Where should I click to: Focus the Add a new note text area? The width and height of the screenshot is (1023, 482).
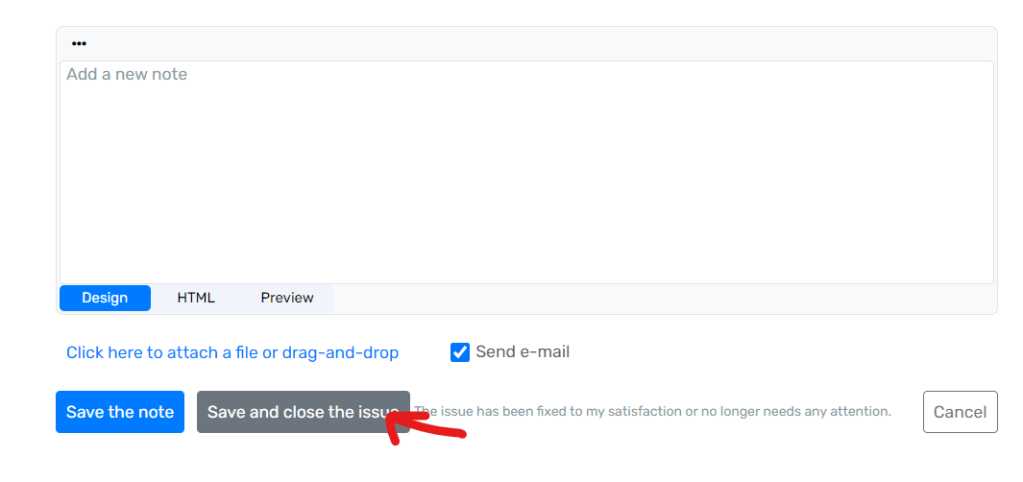point(527,172)
